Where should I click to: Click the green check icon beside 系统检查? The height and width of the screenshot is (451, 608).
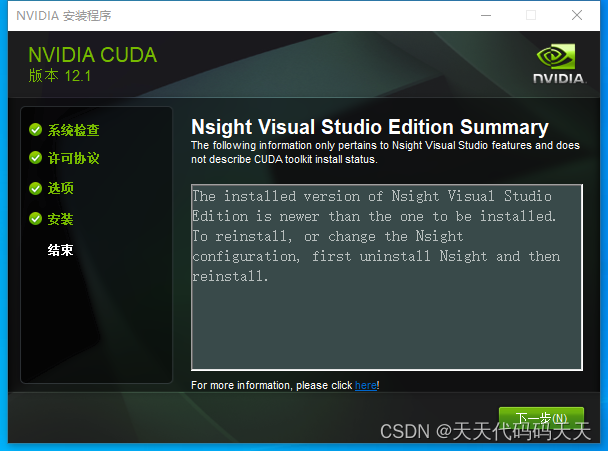click(35, 130)
